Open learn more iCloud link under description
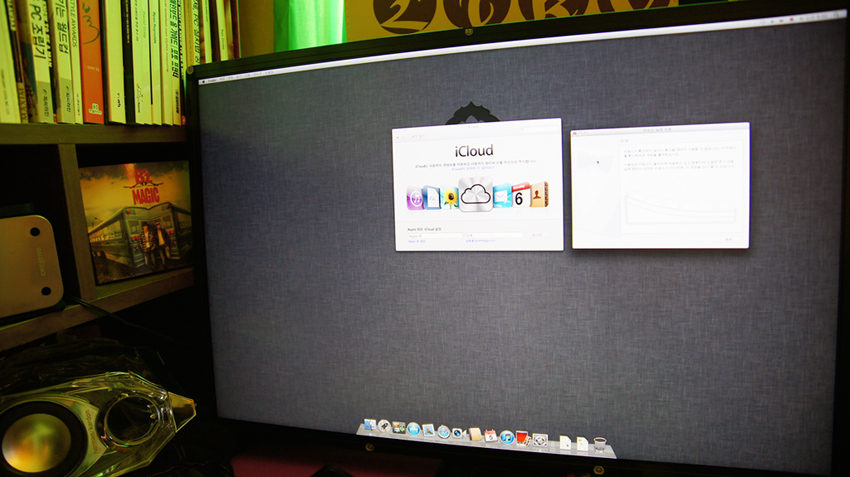Screen dimensions: 850x477 coord(473,169)
